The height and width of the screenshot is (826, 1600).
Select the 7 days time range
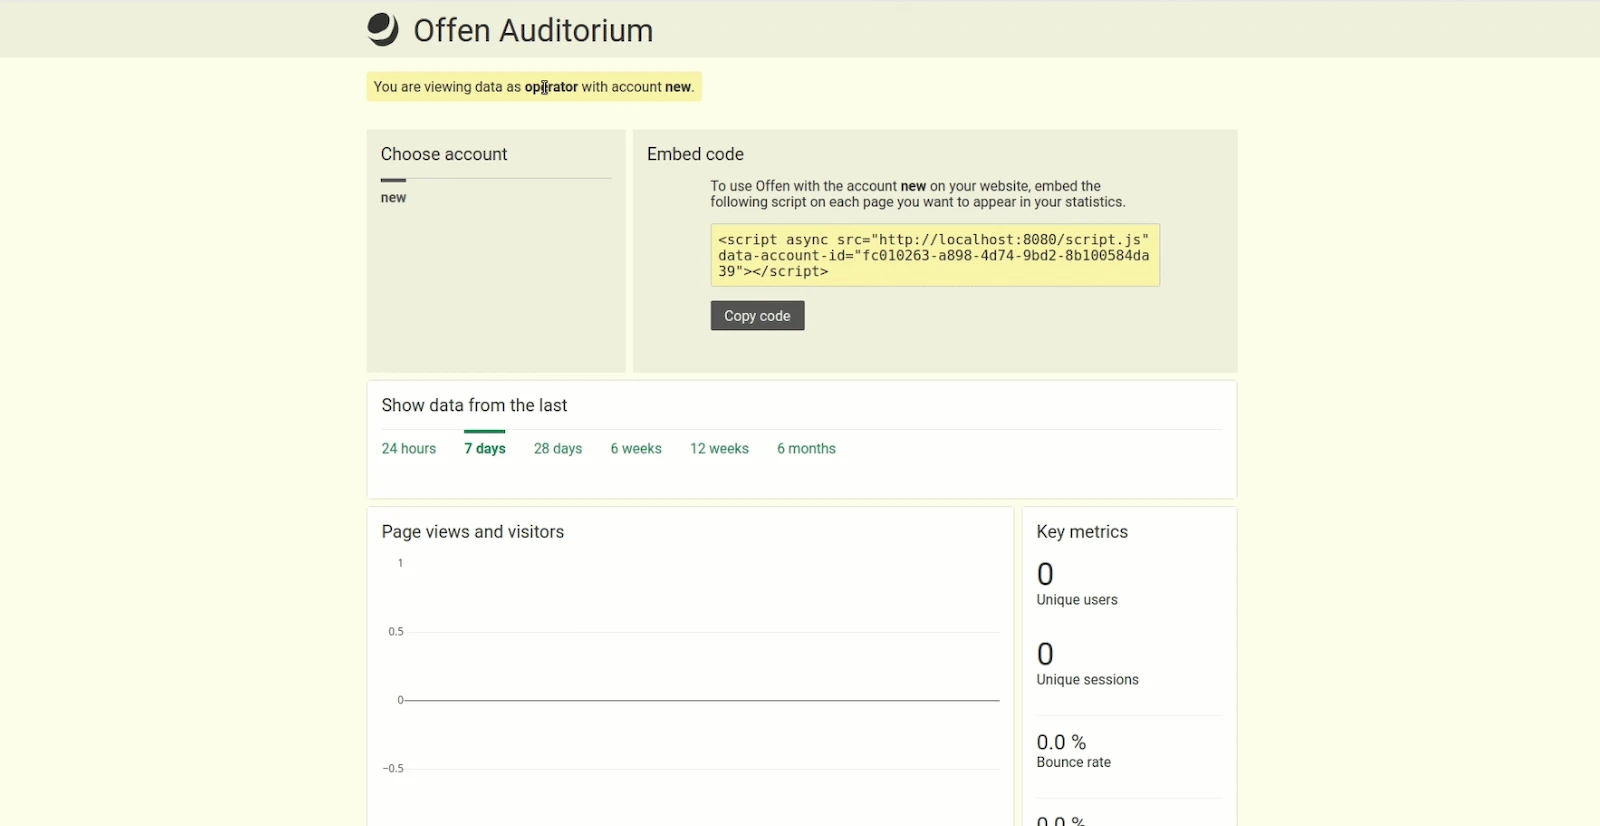pyautogui.click(x=485, y=449)
